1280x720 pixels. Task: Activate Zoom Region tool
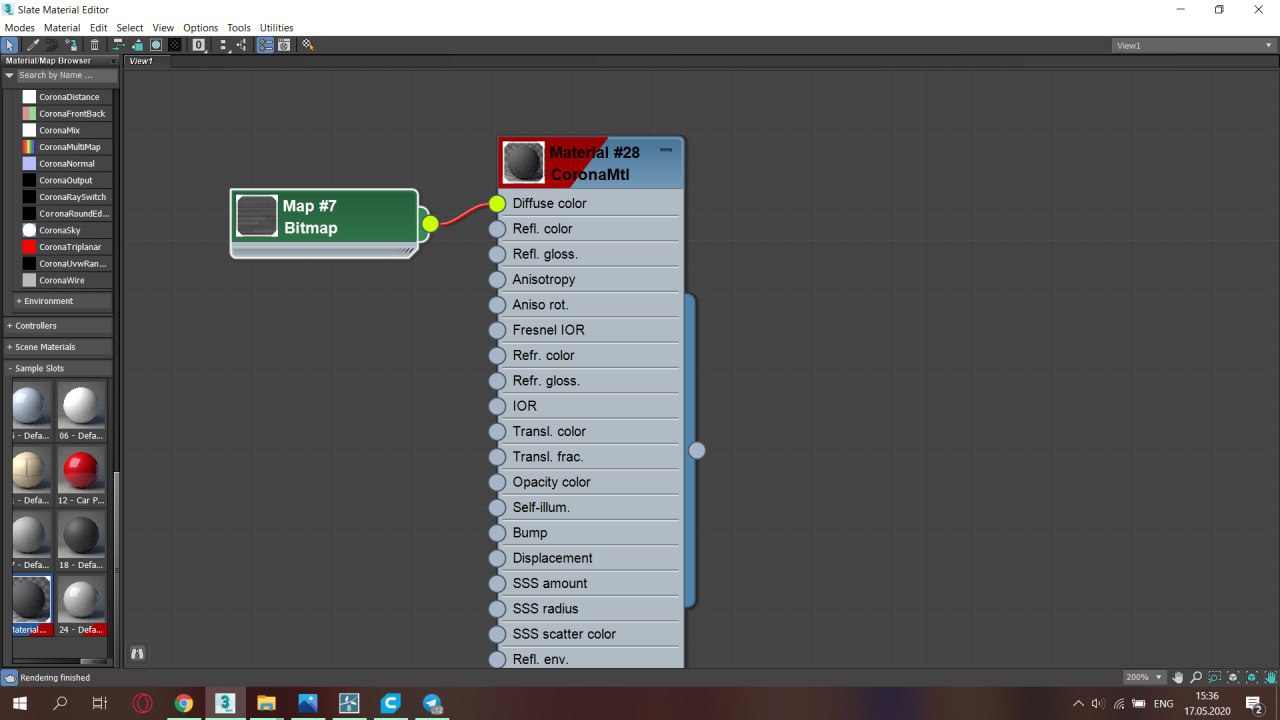1214,677
